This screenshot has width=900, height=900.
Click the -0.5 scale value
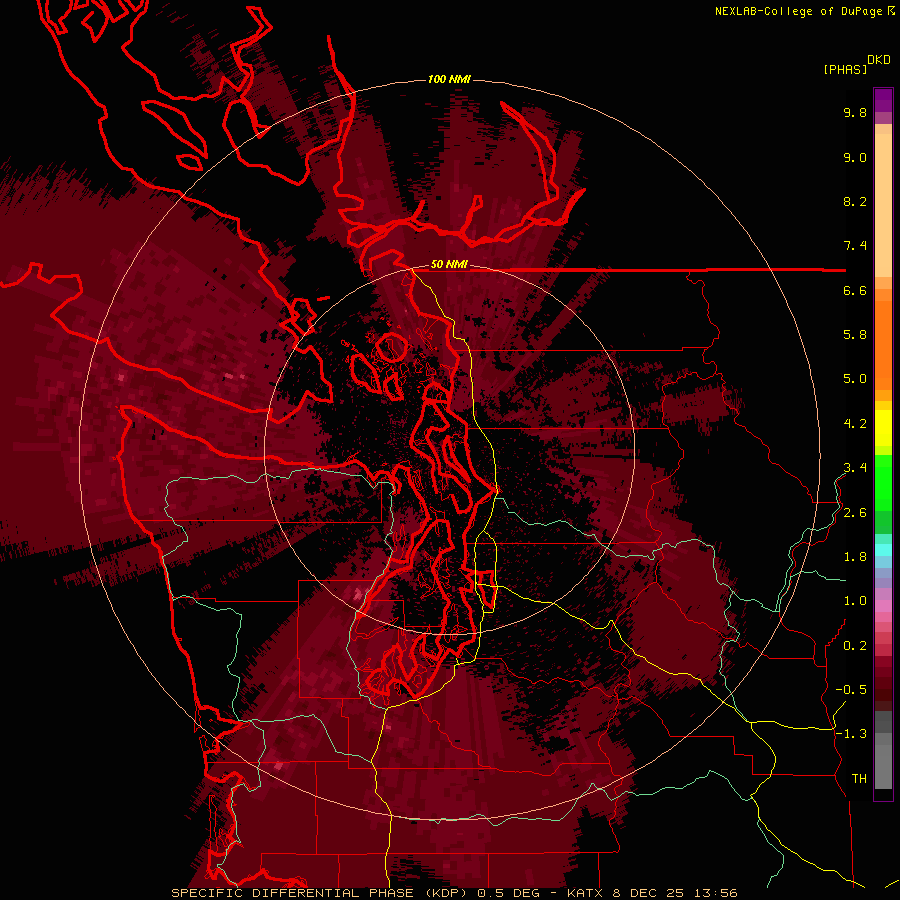pos(851,689)
